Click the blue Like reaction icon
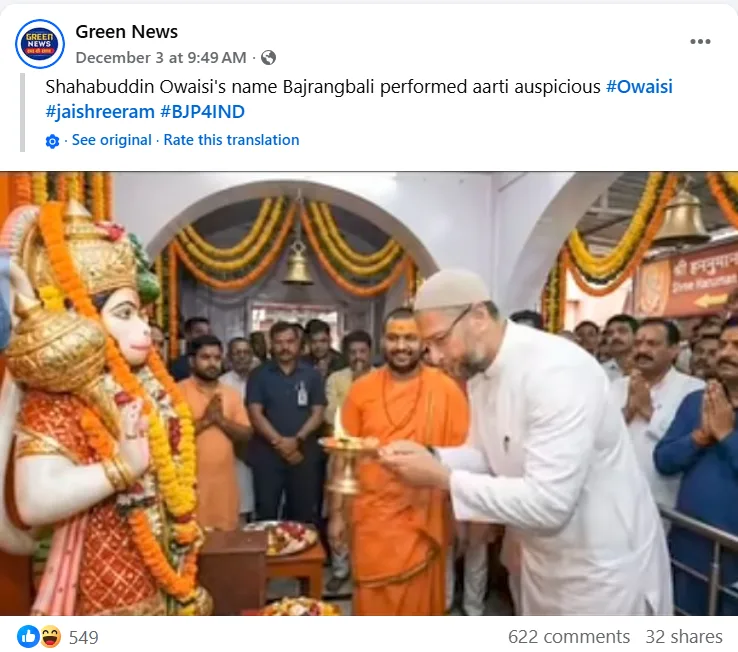Image resolution: width=738 pixels, height=652 pixels. (x=28, y=636)
